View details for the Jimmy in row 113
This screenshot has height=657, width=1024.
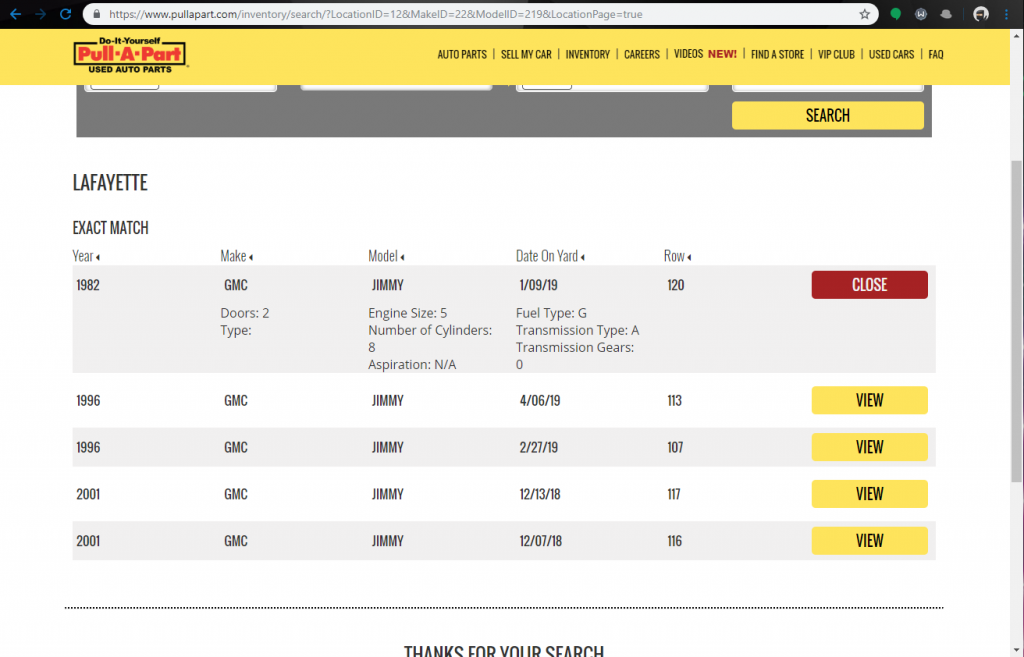tap(869, 400)
